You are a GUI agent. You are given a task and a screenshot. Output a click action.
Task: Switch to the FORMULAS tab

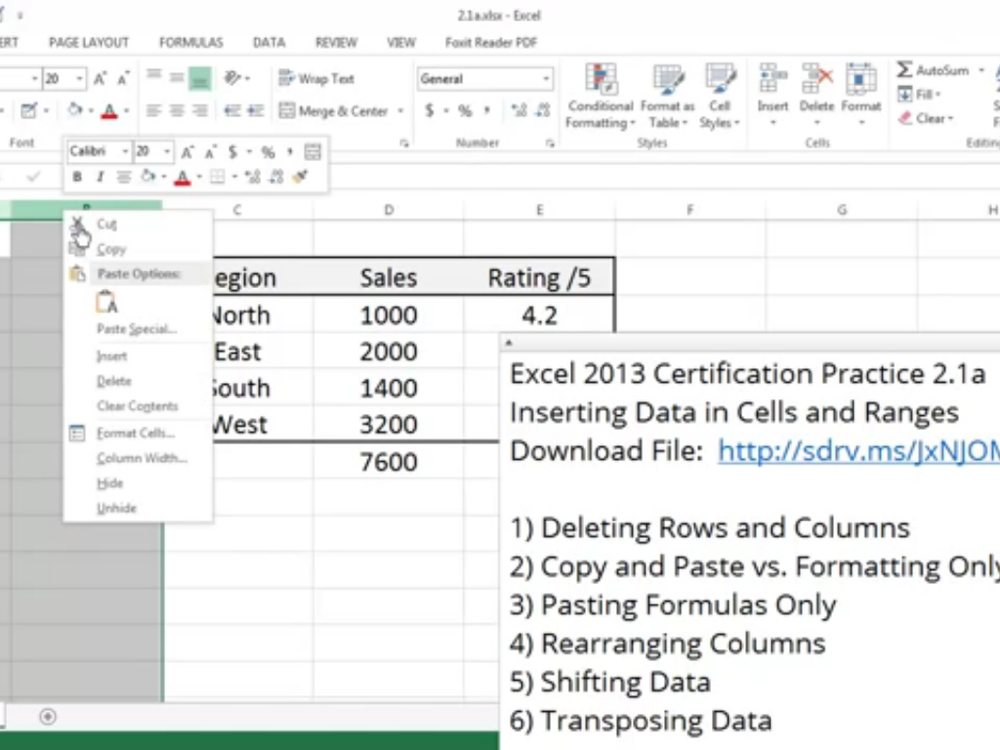(x=191, y=43)
